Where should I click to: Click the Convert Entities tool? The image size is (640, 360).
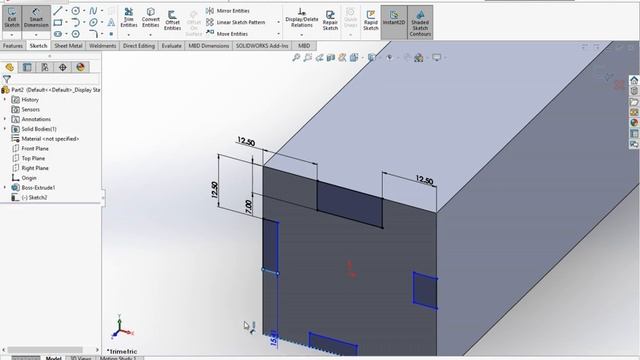point(151,18)
